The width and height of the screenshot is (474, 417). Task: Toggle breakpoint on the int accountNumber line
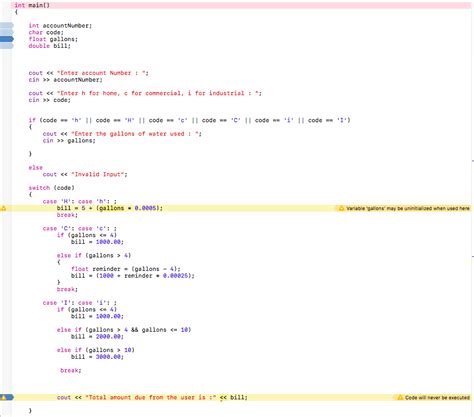coord(7,25)
